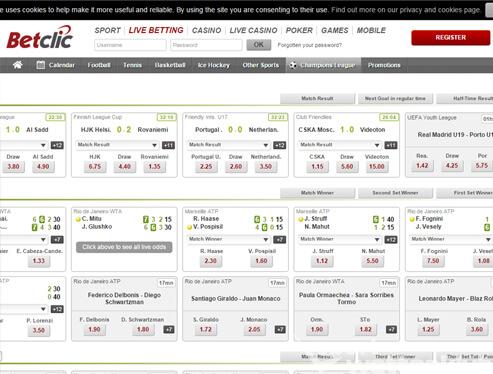Screen dimensions: 493x374
Task: Open the privacy and cookies page link
Action: click(406, 10)
